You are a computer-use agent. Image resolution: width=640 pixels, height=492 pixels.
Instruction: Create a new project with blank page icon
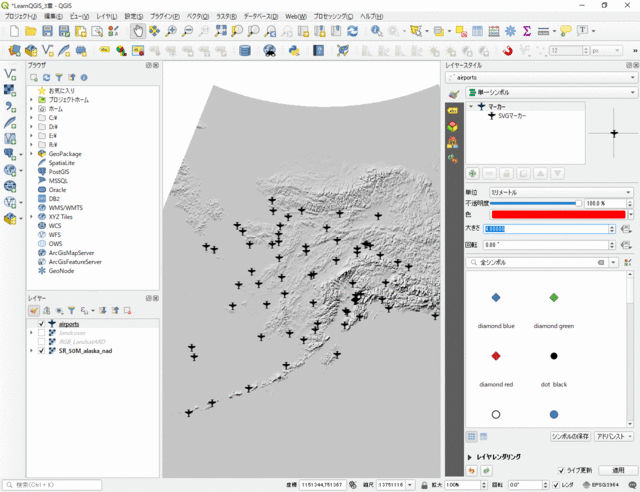click(x=14, y=31)
